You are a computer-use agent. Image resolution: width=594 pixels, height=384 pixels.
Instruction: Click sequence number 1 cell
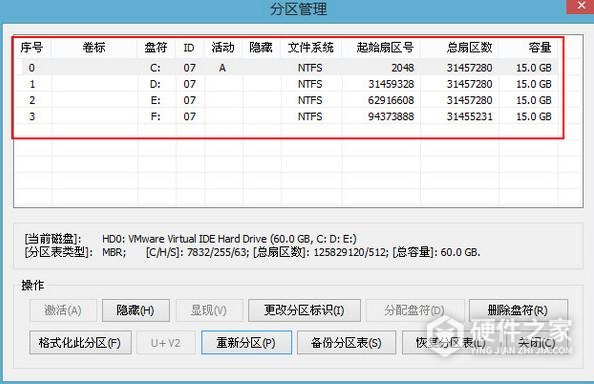coord(32,84)
